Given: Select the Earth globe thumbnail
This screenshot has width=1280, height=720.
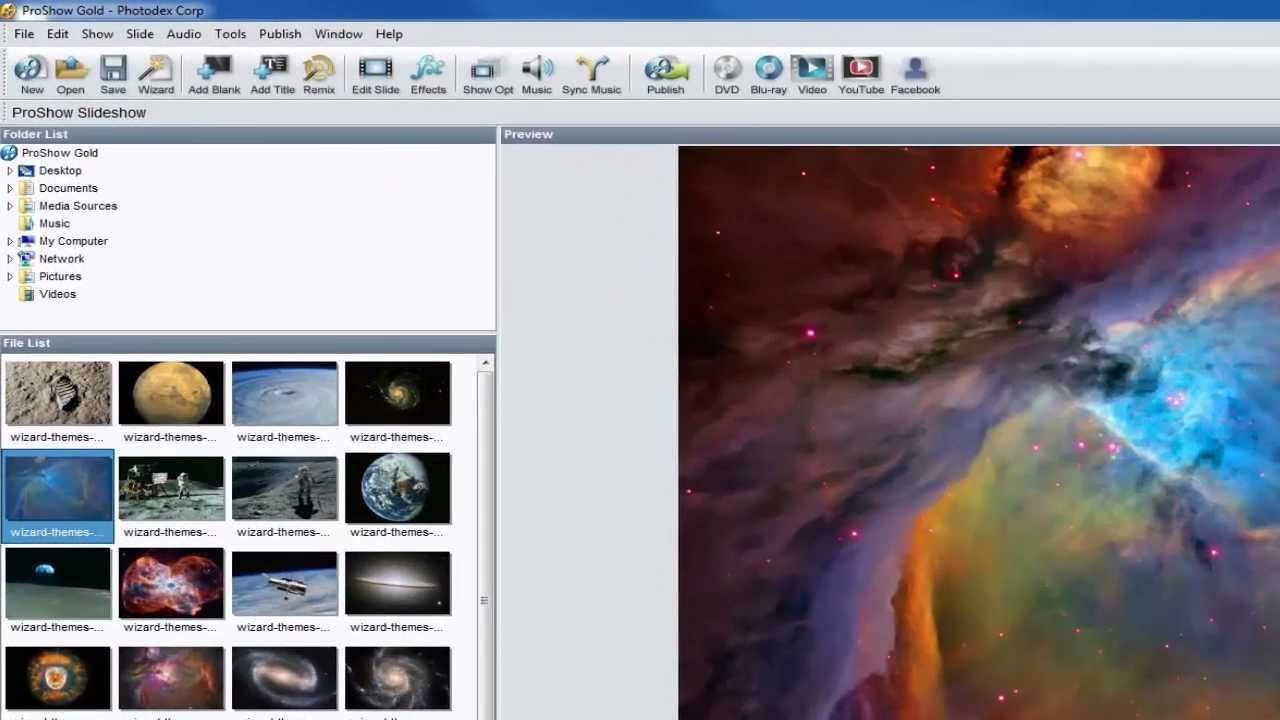Looking at the screenshot, I should (398, 488).
